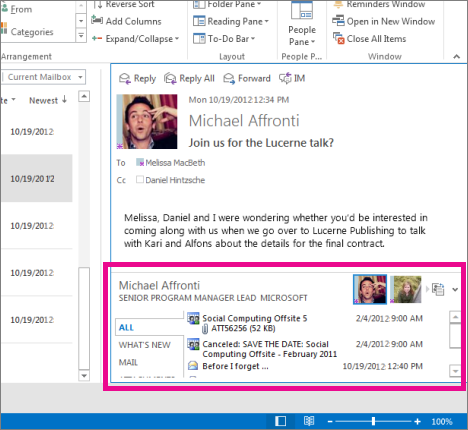
Task: Click the message list scroll up arrow
Action: pos(84,96)
